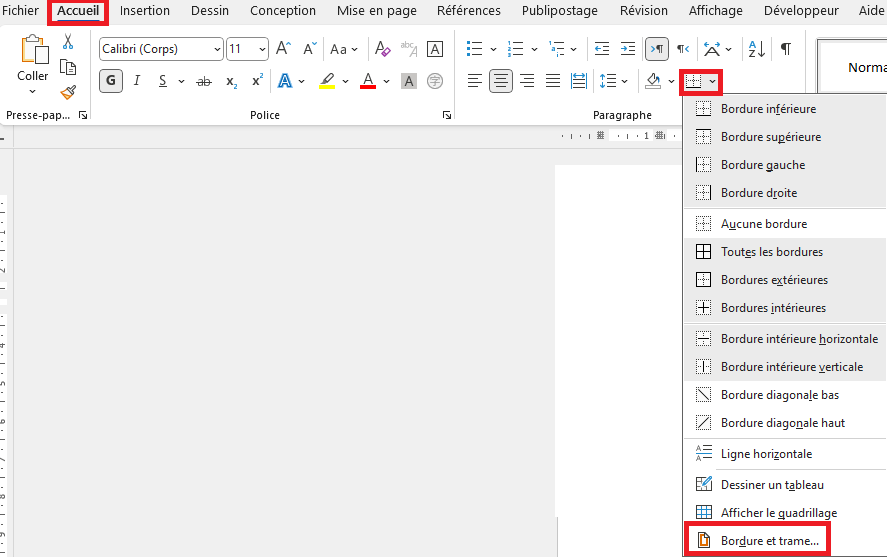This screenshot has height=557, width=887.
Task: Decrease font size with the smaller A icon
Action: coord(309,49)
